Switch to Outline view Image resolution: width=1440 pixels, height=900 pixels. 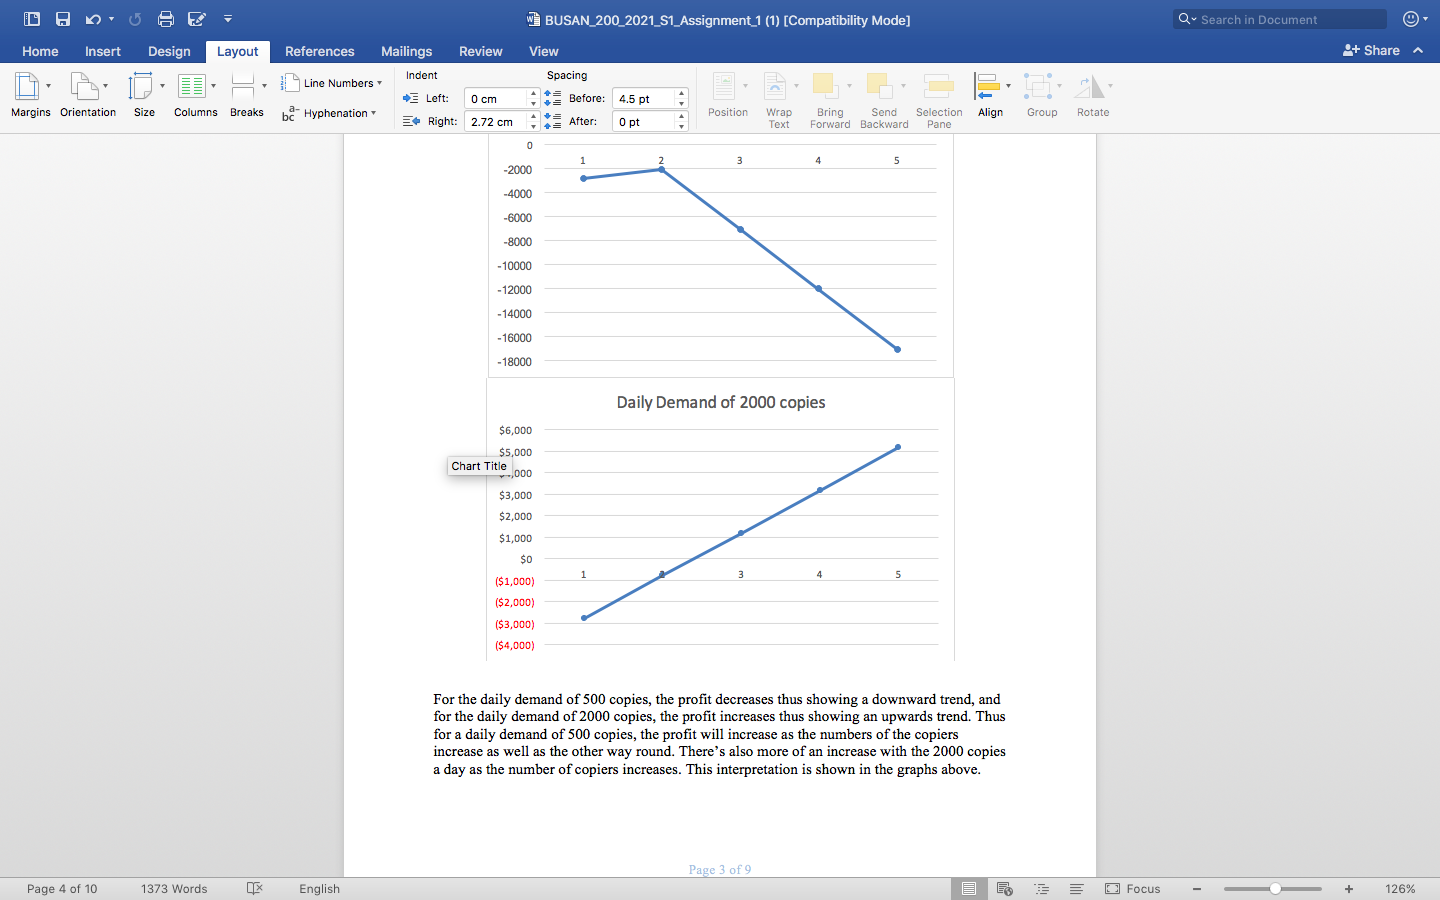click(x=1041, y=888)
